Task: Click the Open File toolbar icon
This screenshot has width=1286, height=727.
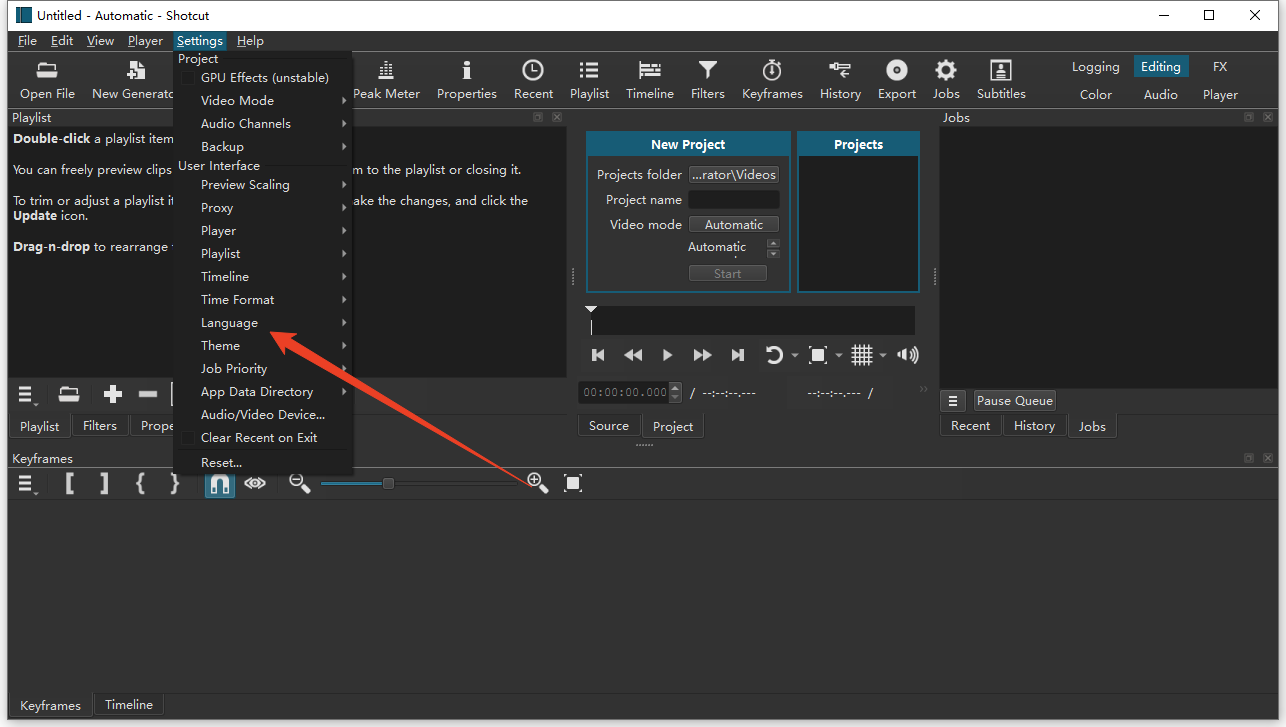Action: pos(47,80)
